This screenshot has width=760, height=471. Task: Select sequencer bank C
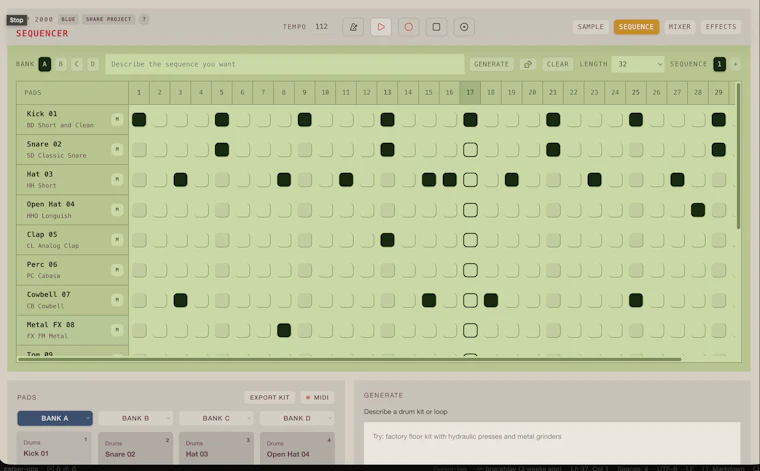(x=77, y=64)
